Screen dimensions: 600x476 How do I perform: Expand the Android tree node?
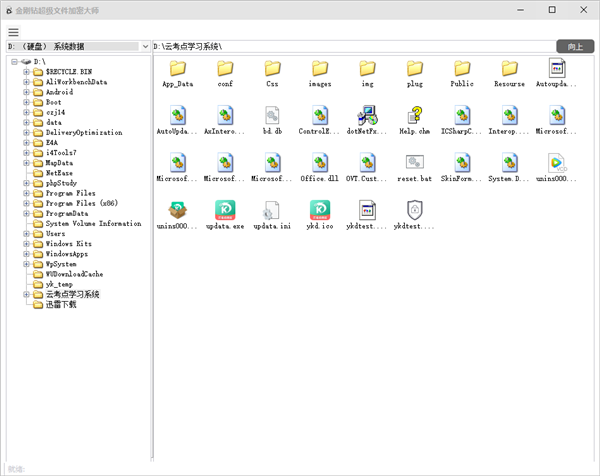26,92
